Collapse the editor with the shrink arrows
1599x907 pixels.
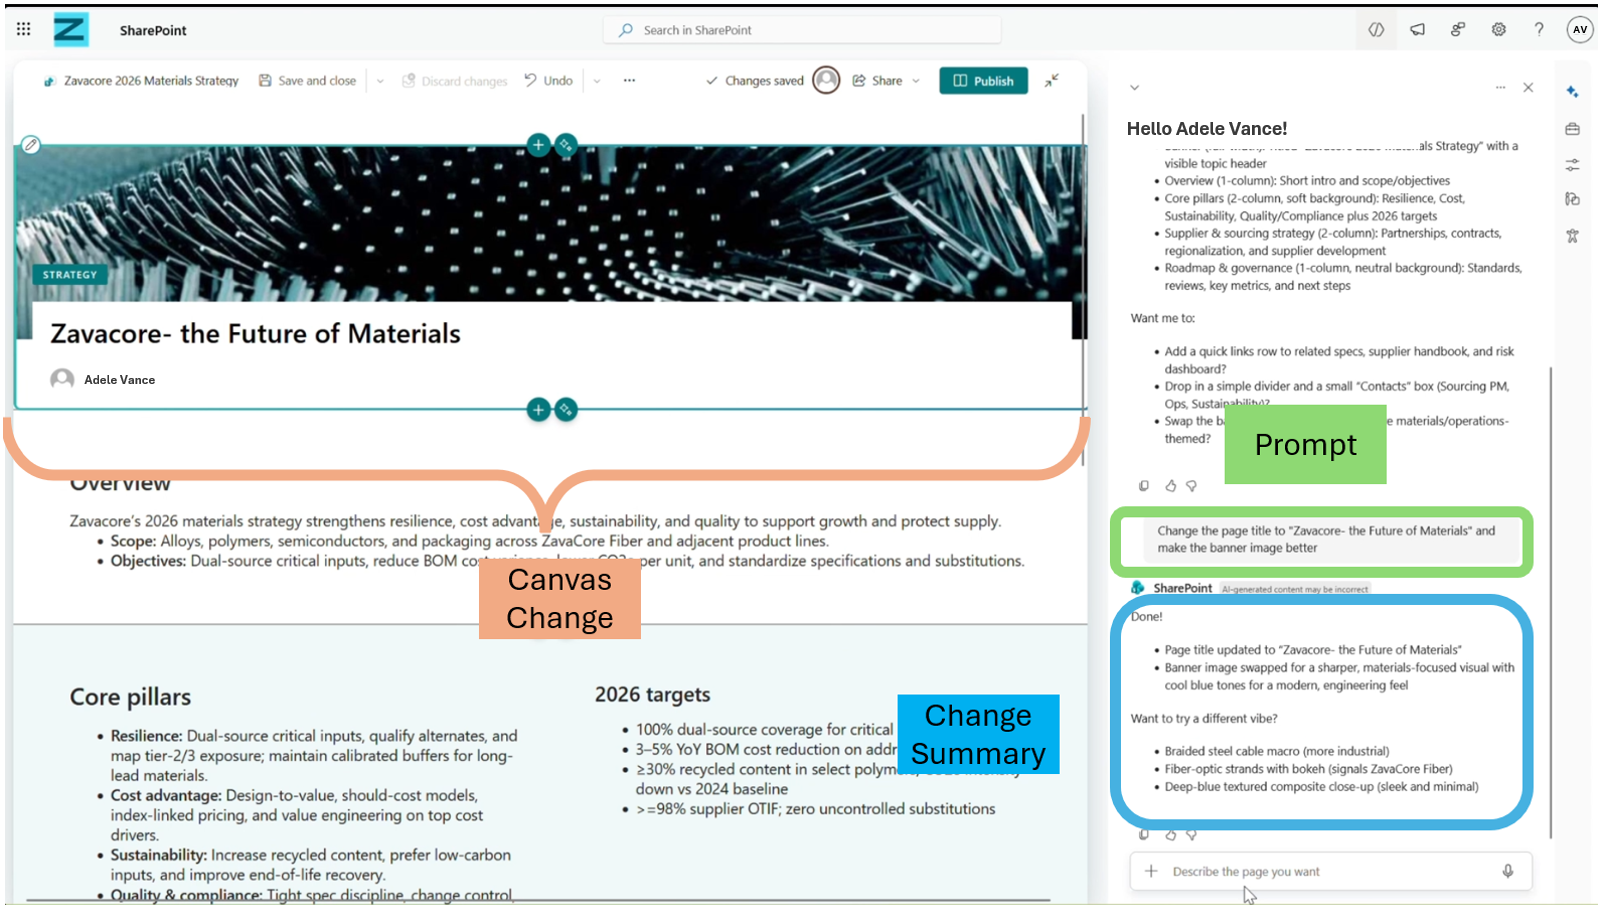1051,81
